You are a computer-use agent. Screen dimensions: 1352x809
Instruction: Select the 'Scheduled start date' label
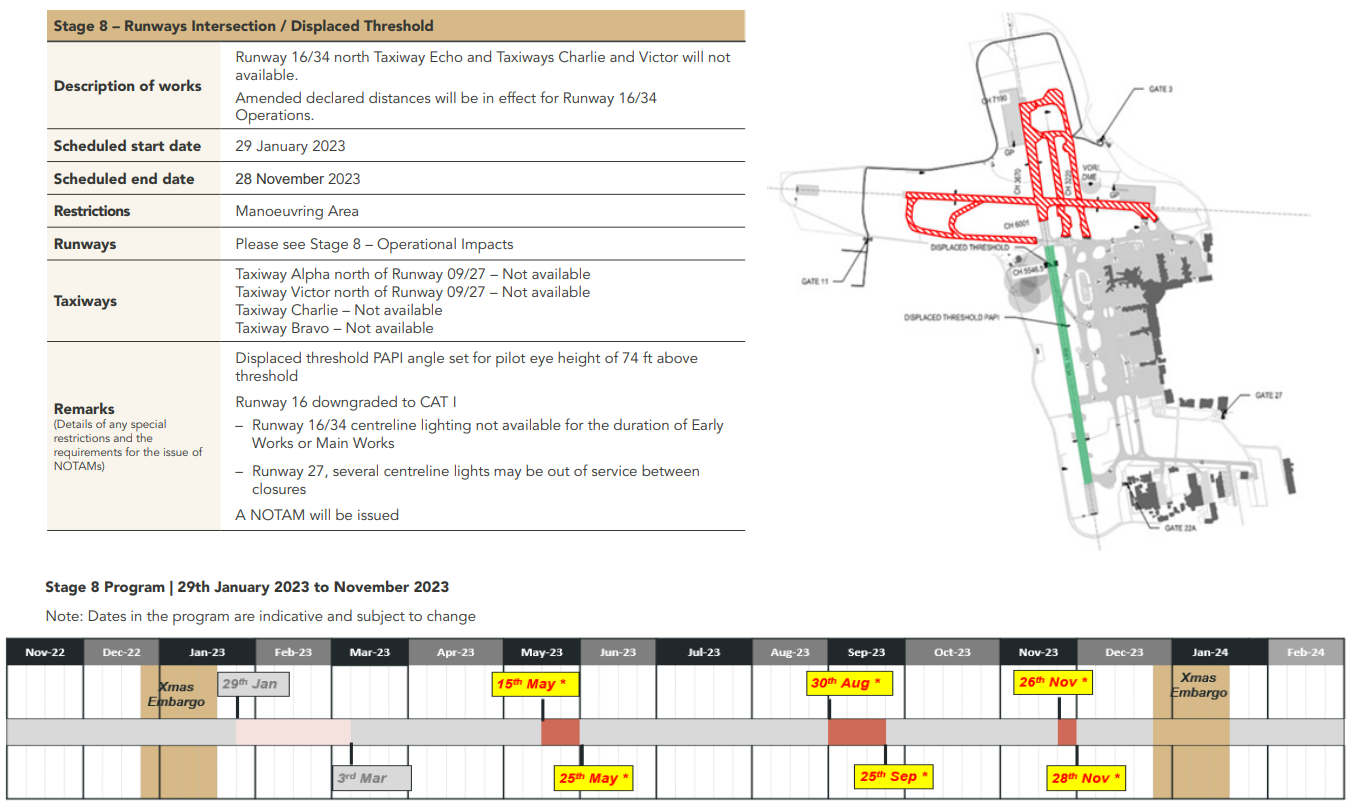coord(128,146)
